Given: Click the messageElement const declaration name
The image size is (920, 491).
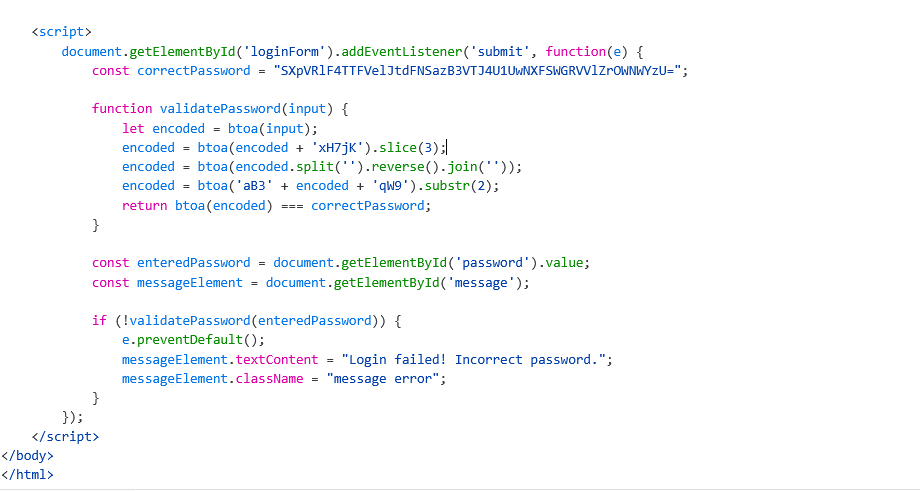Looking at the screenshot, I should click(190, 283).
